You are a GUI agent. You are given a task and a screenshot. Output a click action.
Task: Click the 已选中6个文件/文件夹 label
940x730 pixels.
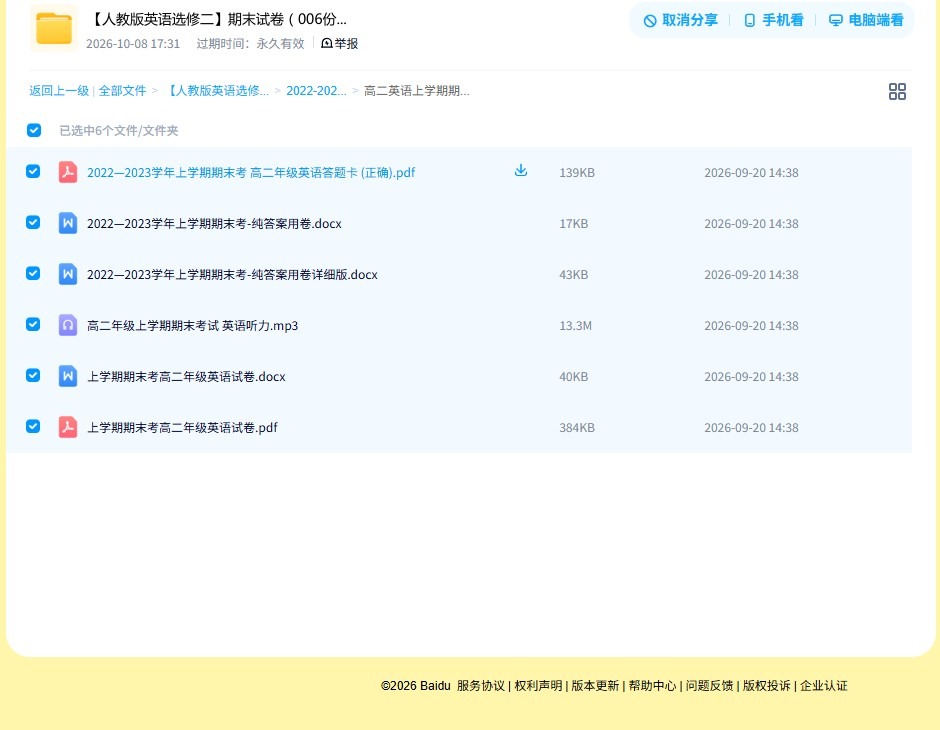pyautogui.click(x=118, y=131)
